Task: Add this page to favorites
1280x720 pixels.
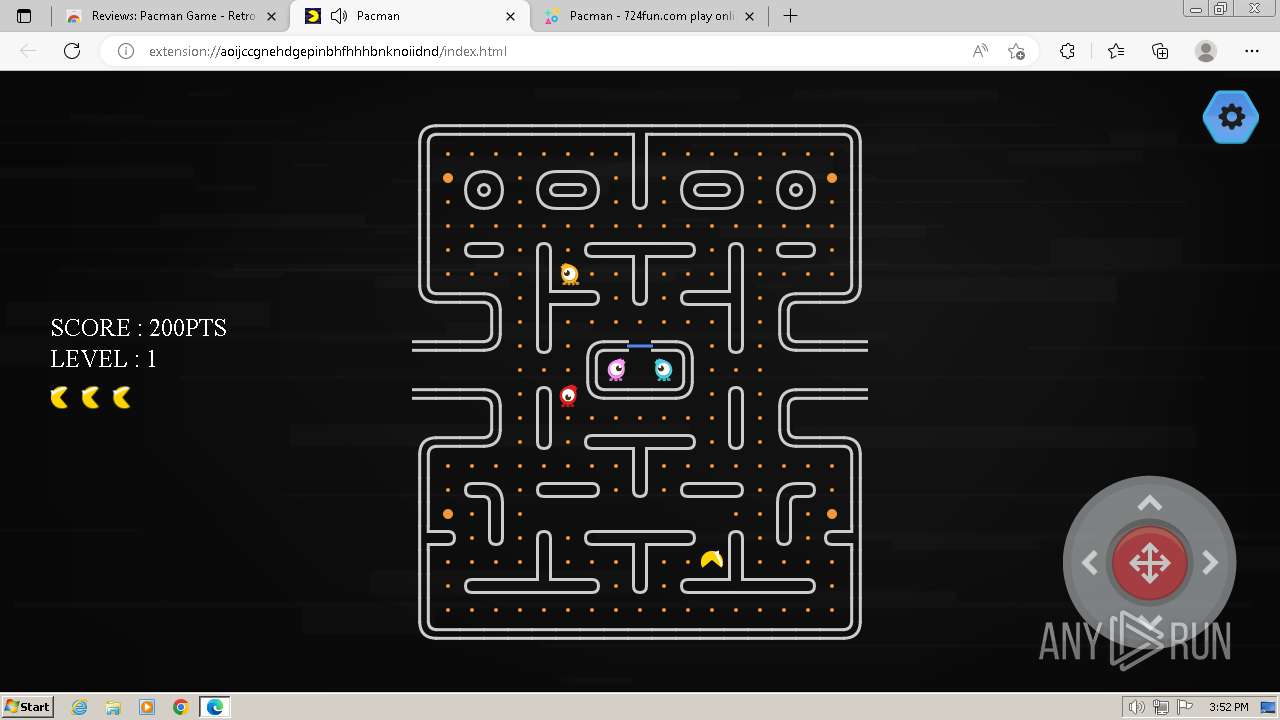Action: click(x=1016, y=51)
